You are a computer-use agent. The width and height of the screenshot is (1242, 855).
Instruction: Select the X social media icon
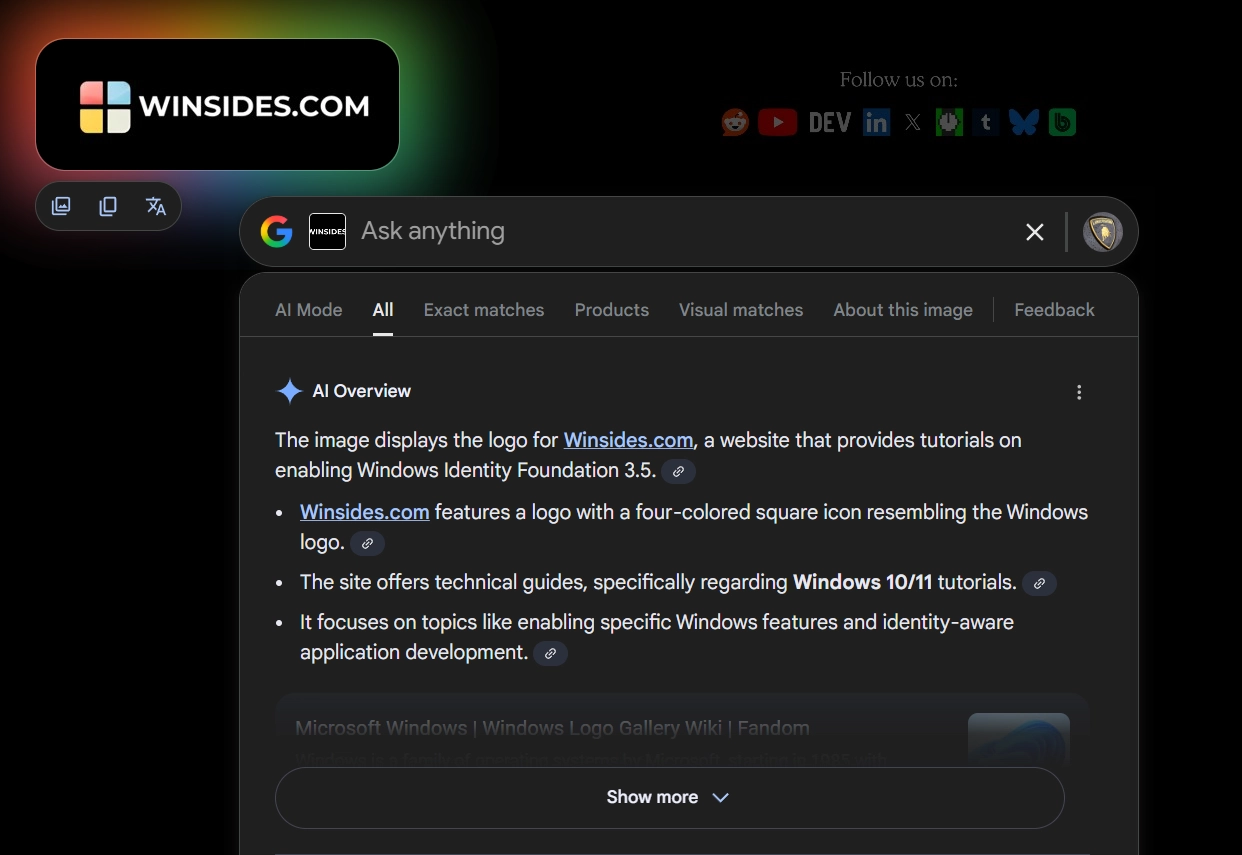(x=912, y=121)
